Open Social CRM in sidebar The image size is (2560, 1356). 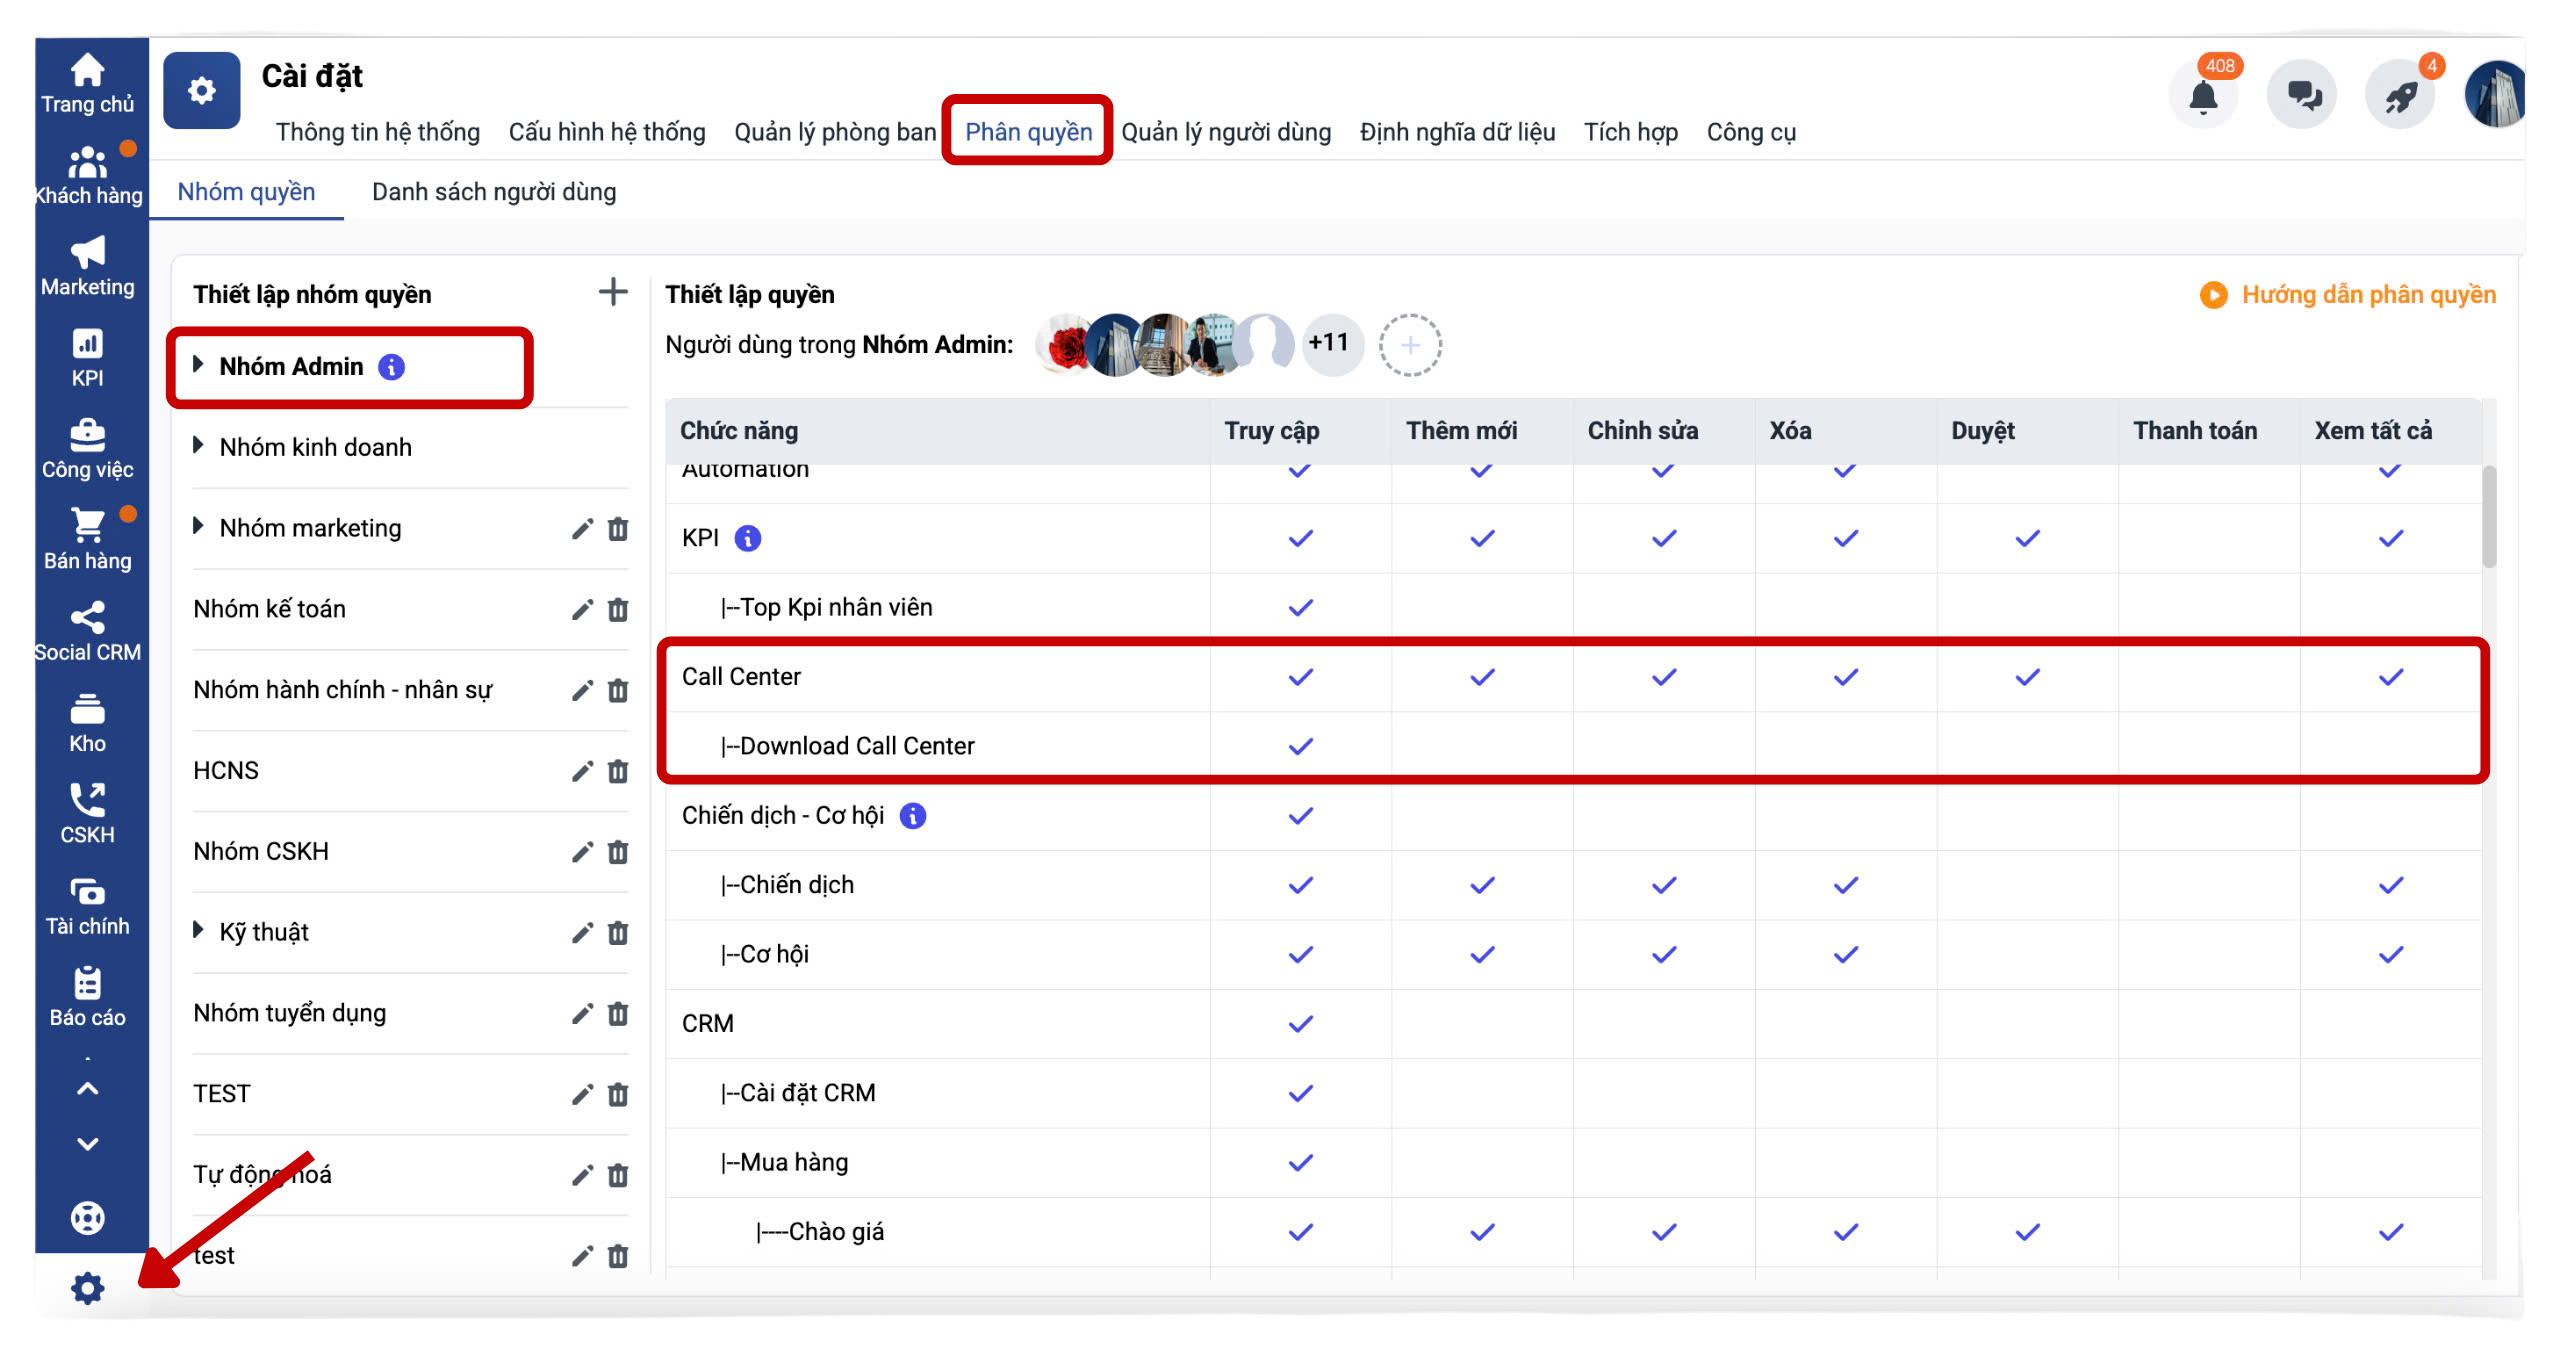coord(87,631)
